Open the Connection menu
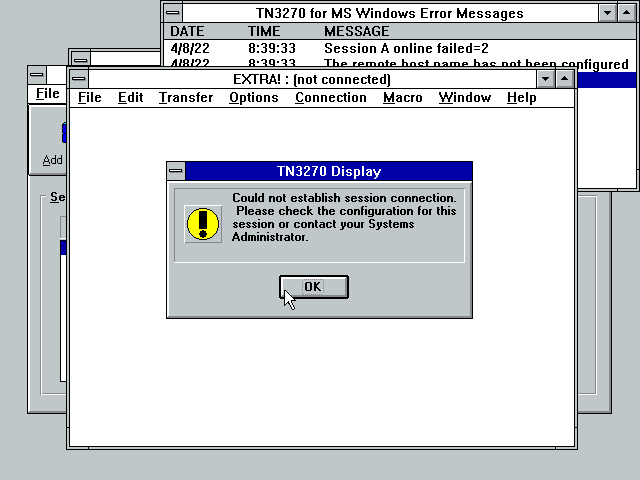Screen dimensions: 640x480 click(331, 98)
